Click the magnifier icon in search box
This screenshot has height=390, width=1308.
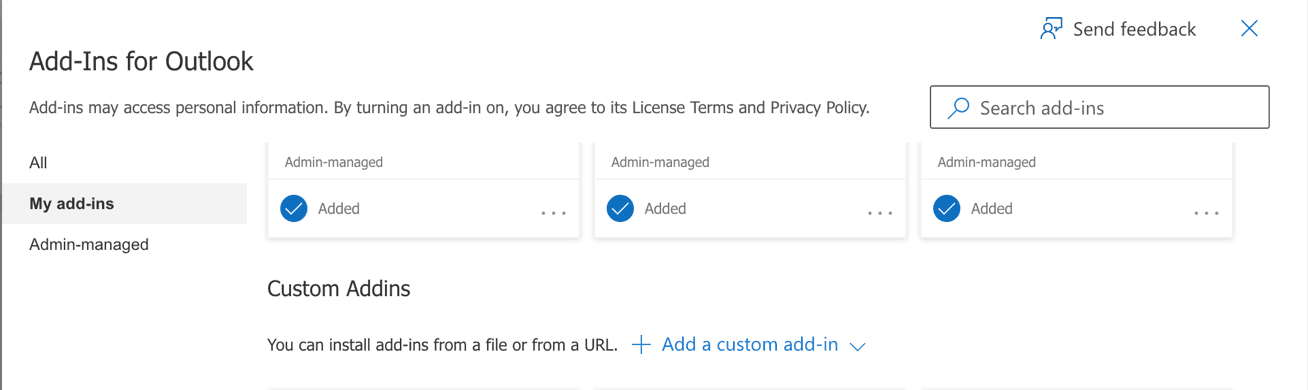pos(958,108)
